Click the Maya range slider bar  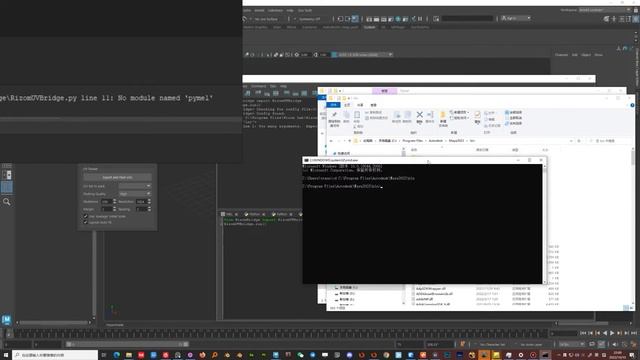click(x=127, y=344)
